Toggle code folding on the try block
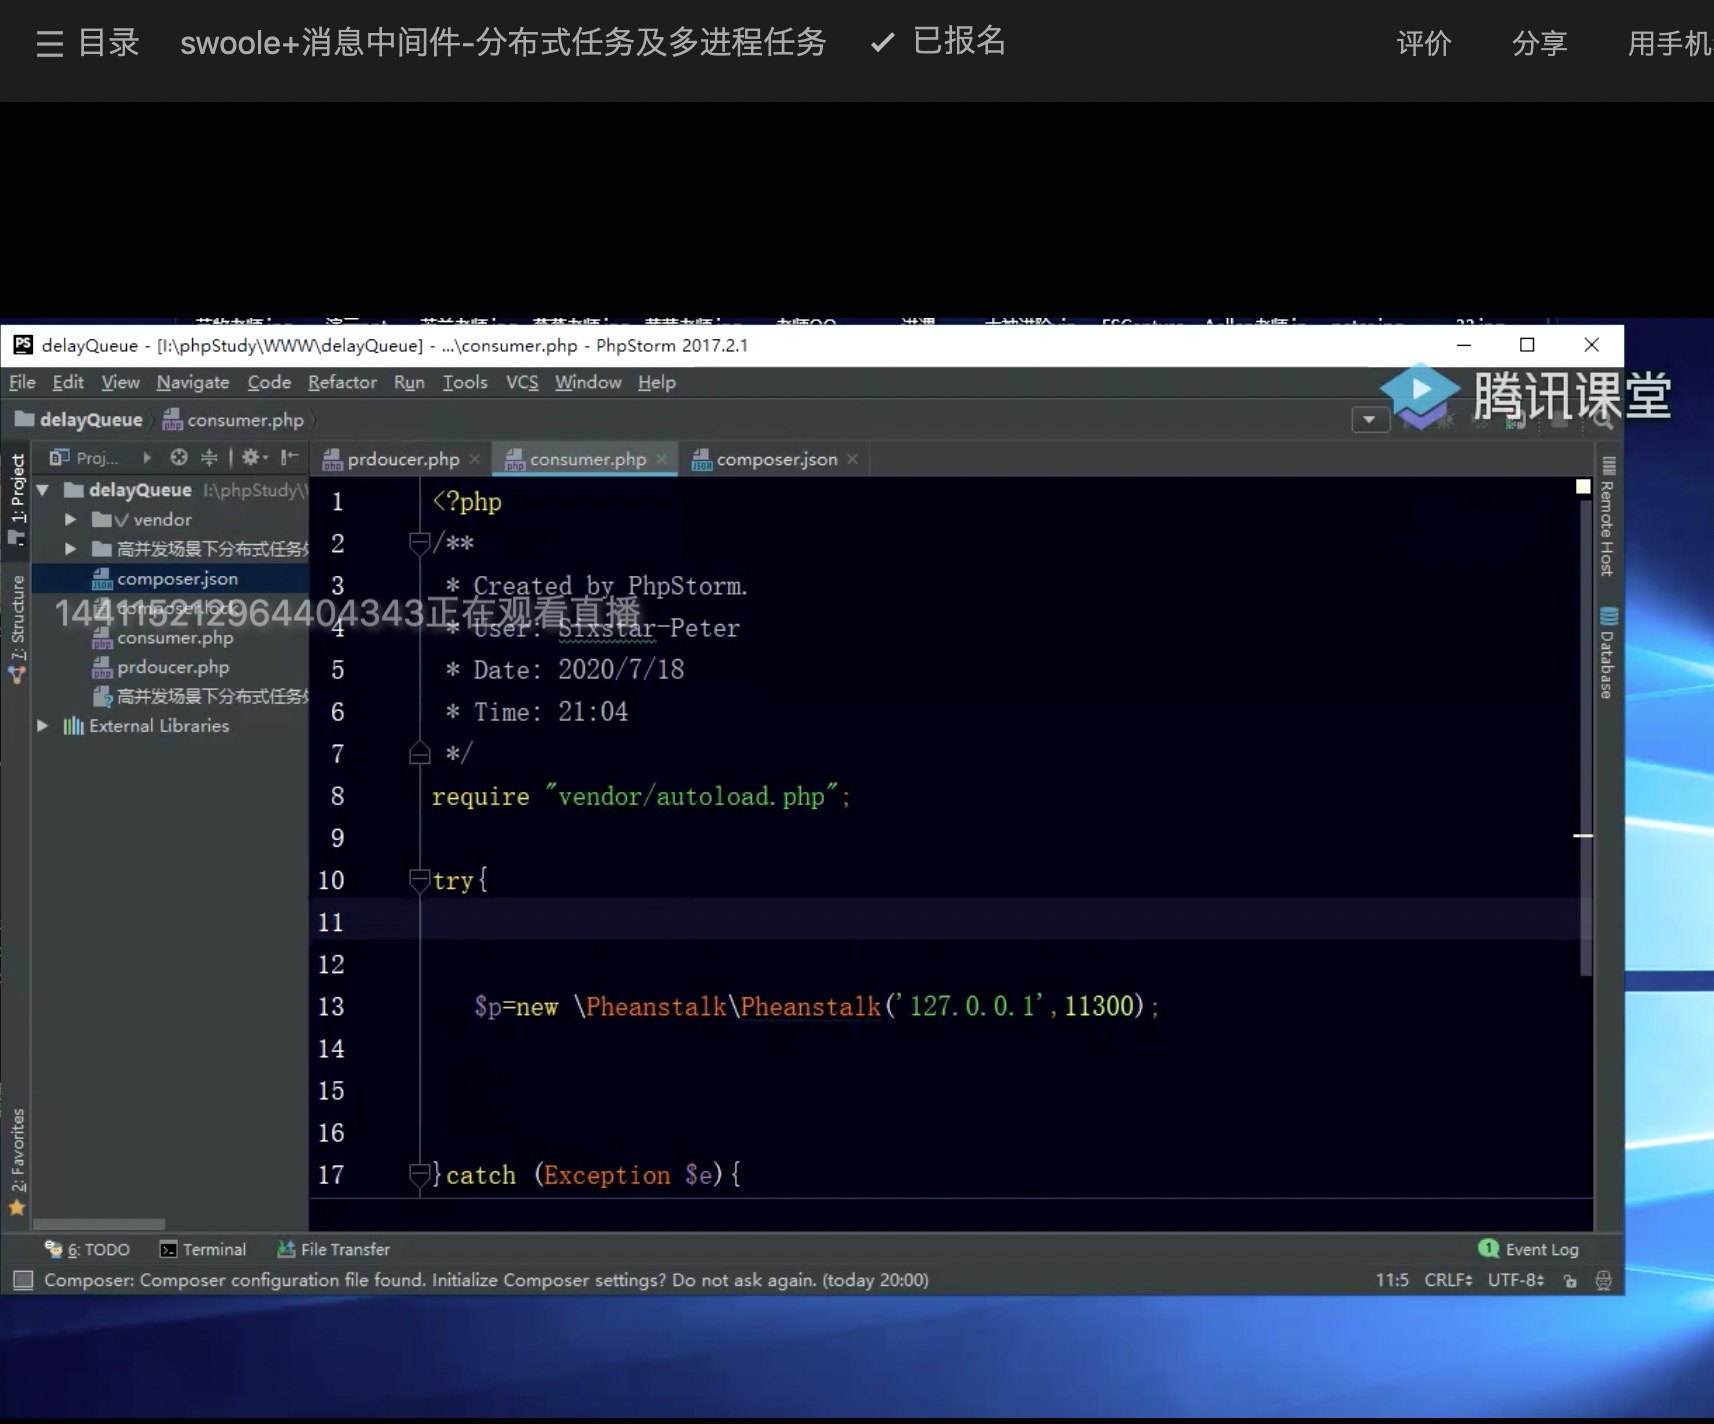The height and width of the screenshot is (1424, 1714). tap(419, 880)
